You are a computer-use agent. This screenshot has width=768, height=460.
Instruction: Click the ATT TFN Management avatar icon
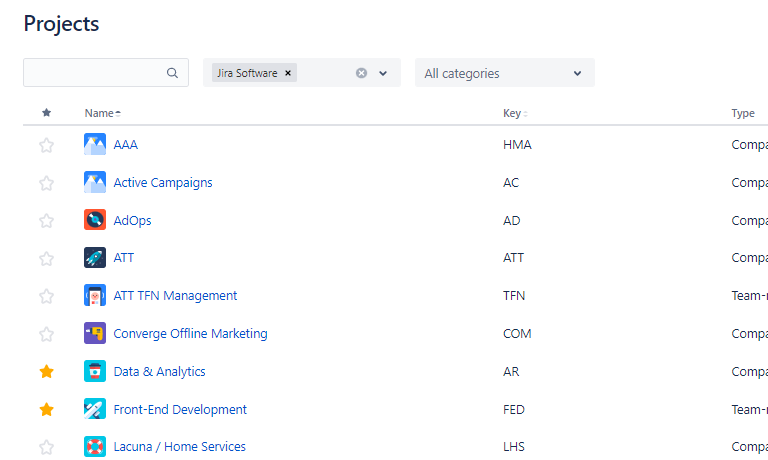click(95, 295)
